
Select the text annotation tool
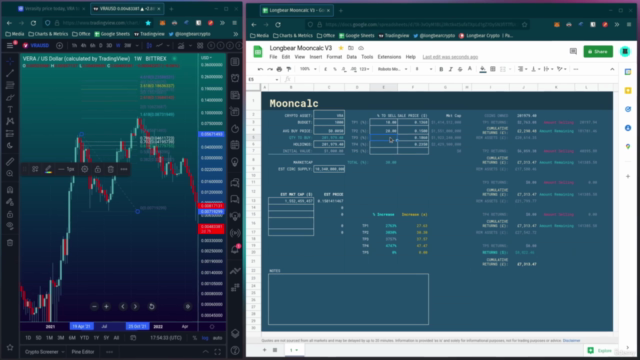pos(10,109)
